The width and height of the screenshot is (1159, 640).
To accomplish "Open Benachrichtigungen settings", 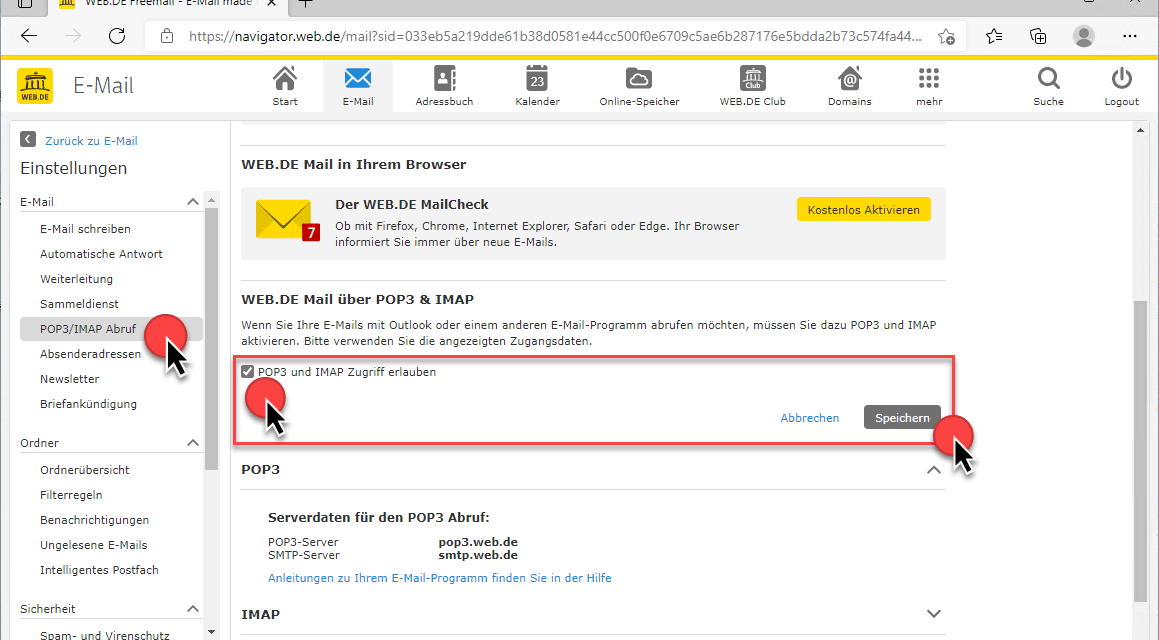I will tap(95, 520).
